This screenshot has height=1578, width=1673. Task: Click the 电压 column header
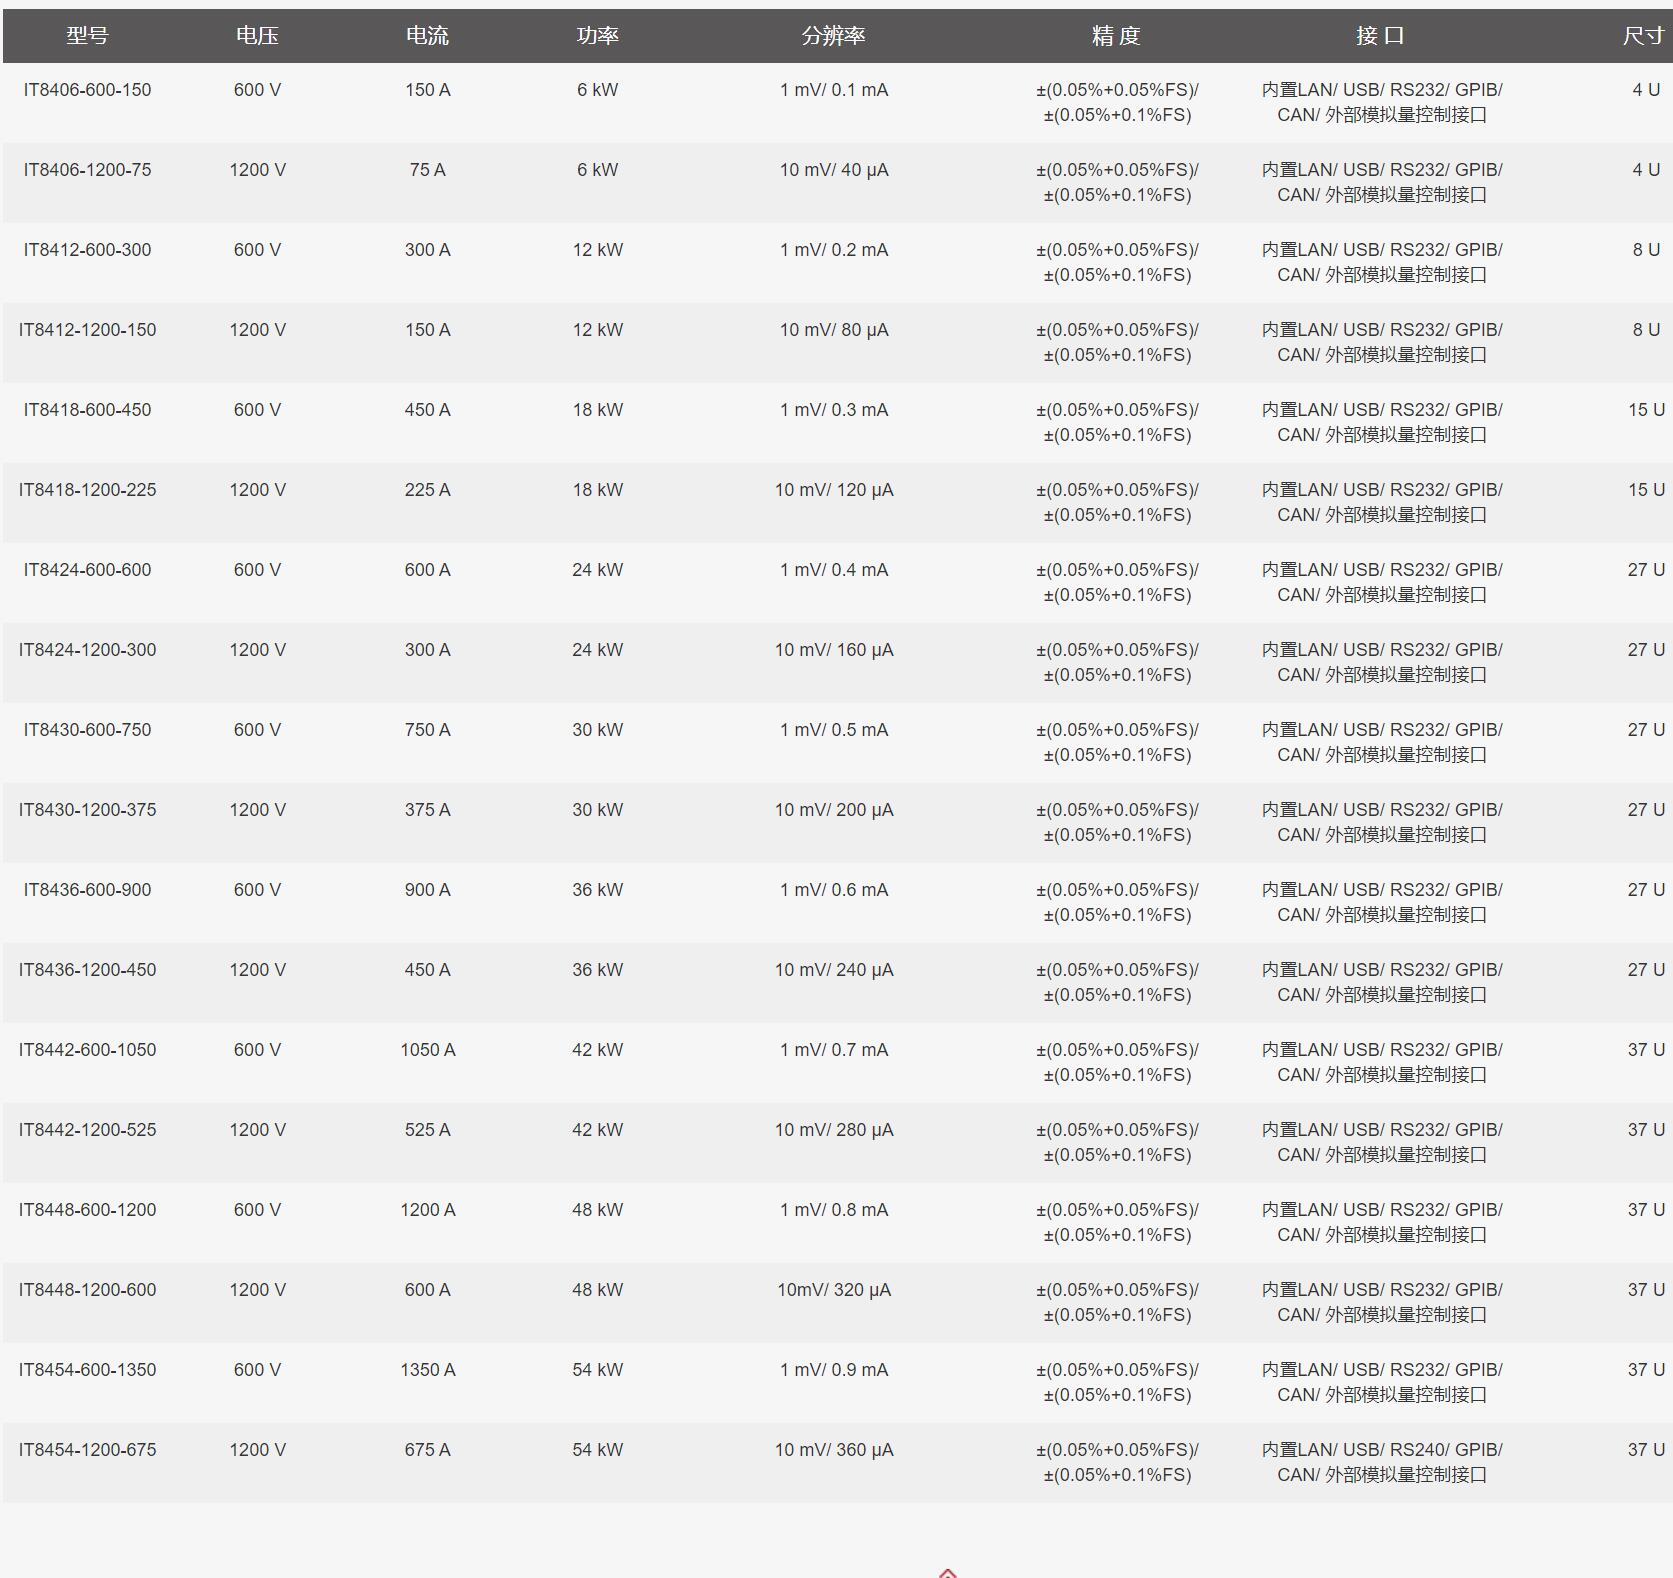coord(257,36)
